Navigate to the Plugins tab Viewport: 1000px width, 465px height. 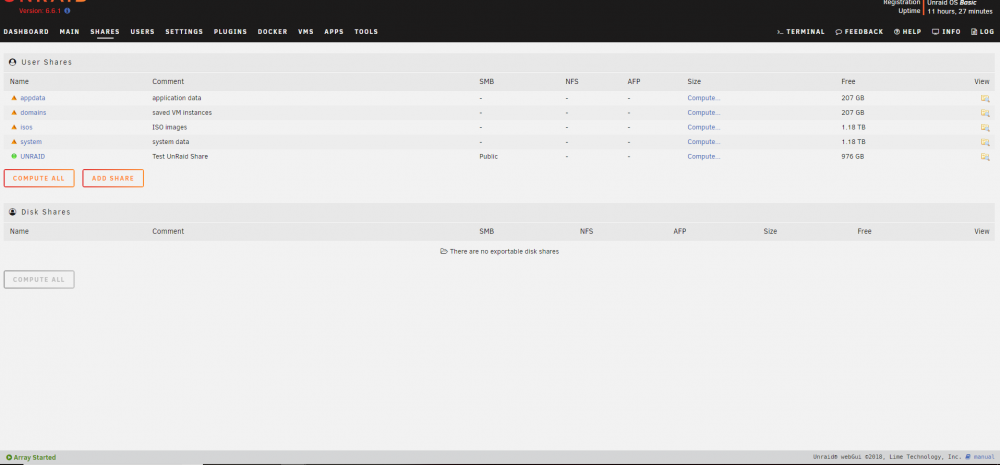click(230, 32)
